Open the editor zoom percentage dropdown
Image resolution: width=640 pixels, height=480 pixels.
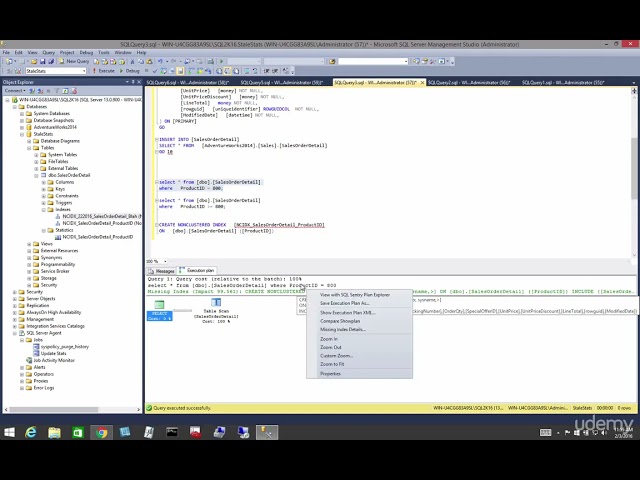[165, 261]
